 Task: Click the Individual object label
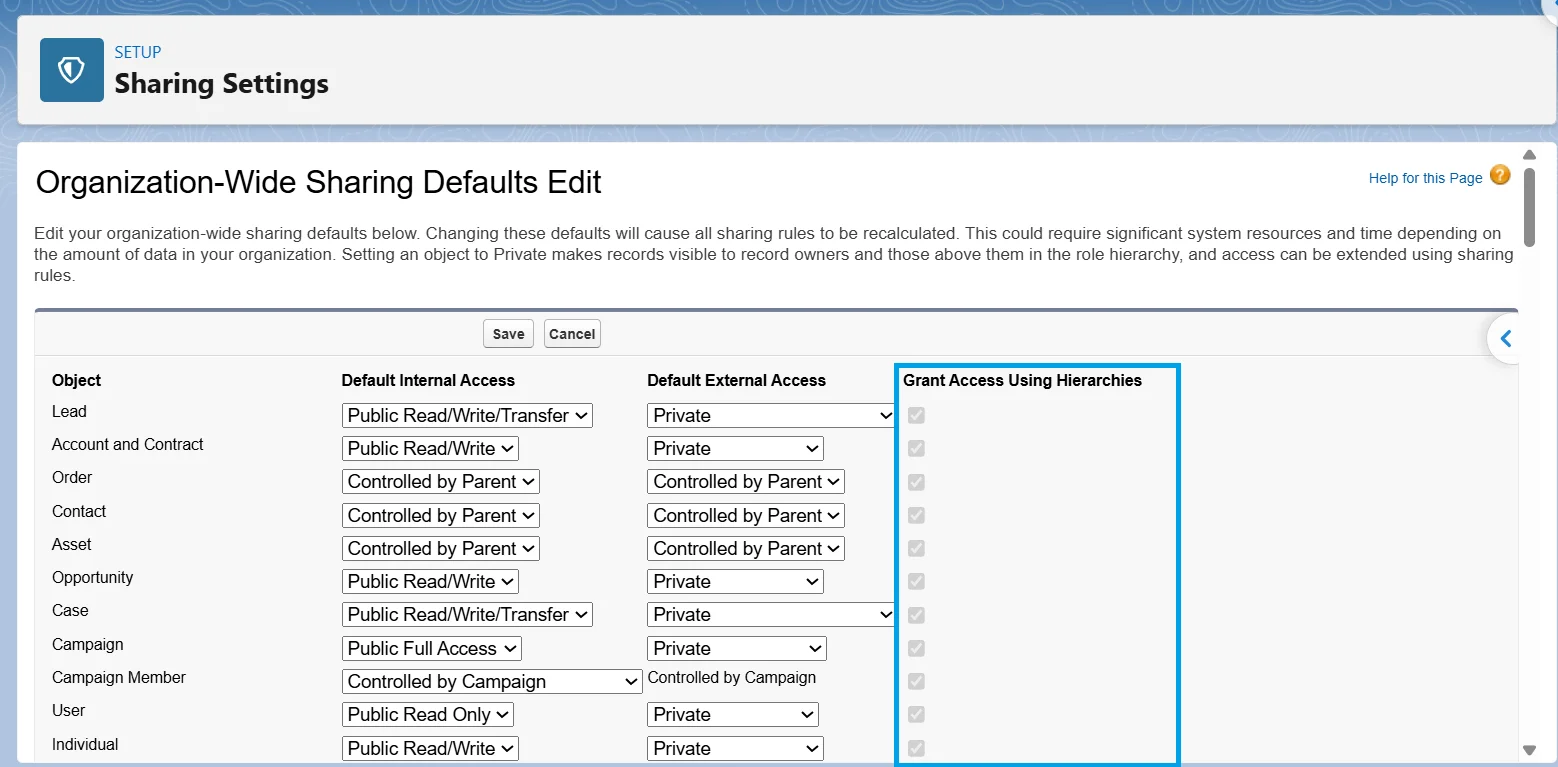pyautogui.click(x=85, y=744)
